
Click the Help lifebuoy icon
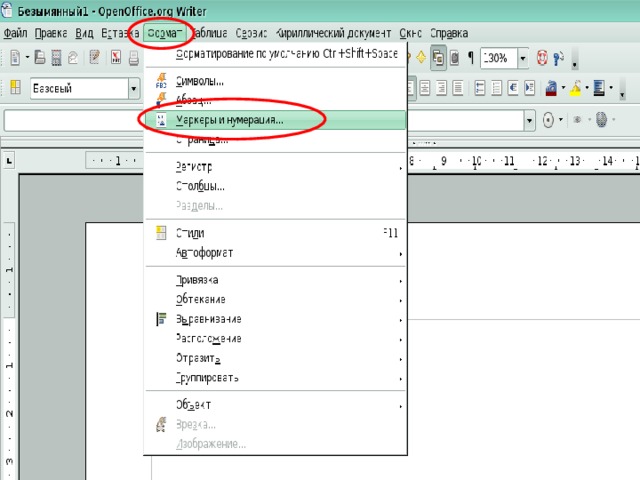pos(542,58)
